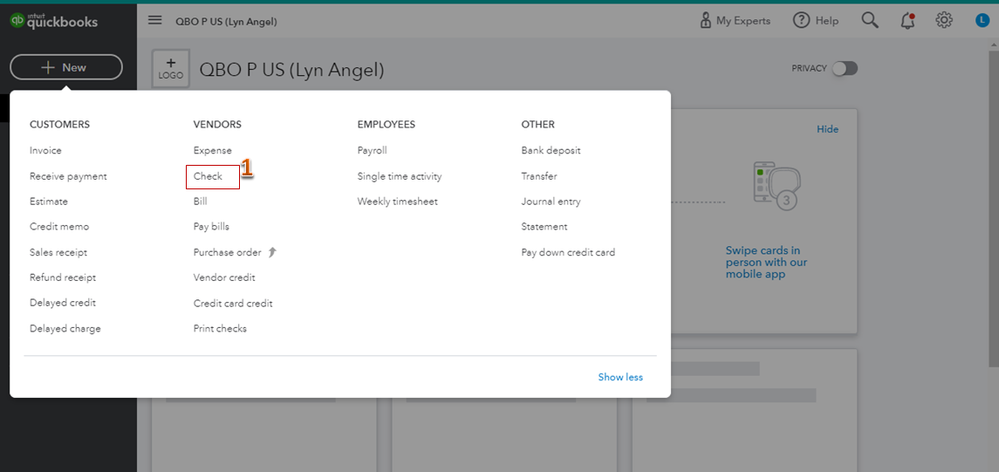The image size is (999, 472).
Task: Open the user profile avatar
Action: [982, 20]
